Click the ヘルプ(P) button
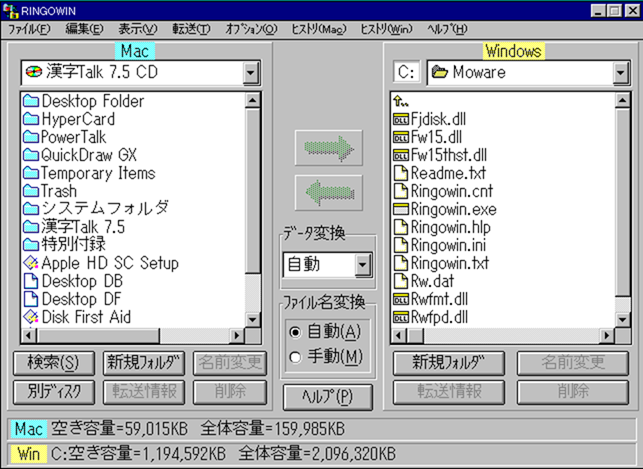Screen dimensions: 643x469 click(x=327, y=396)
